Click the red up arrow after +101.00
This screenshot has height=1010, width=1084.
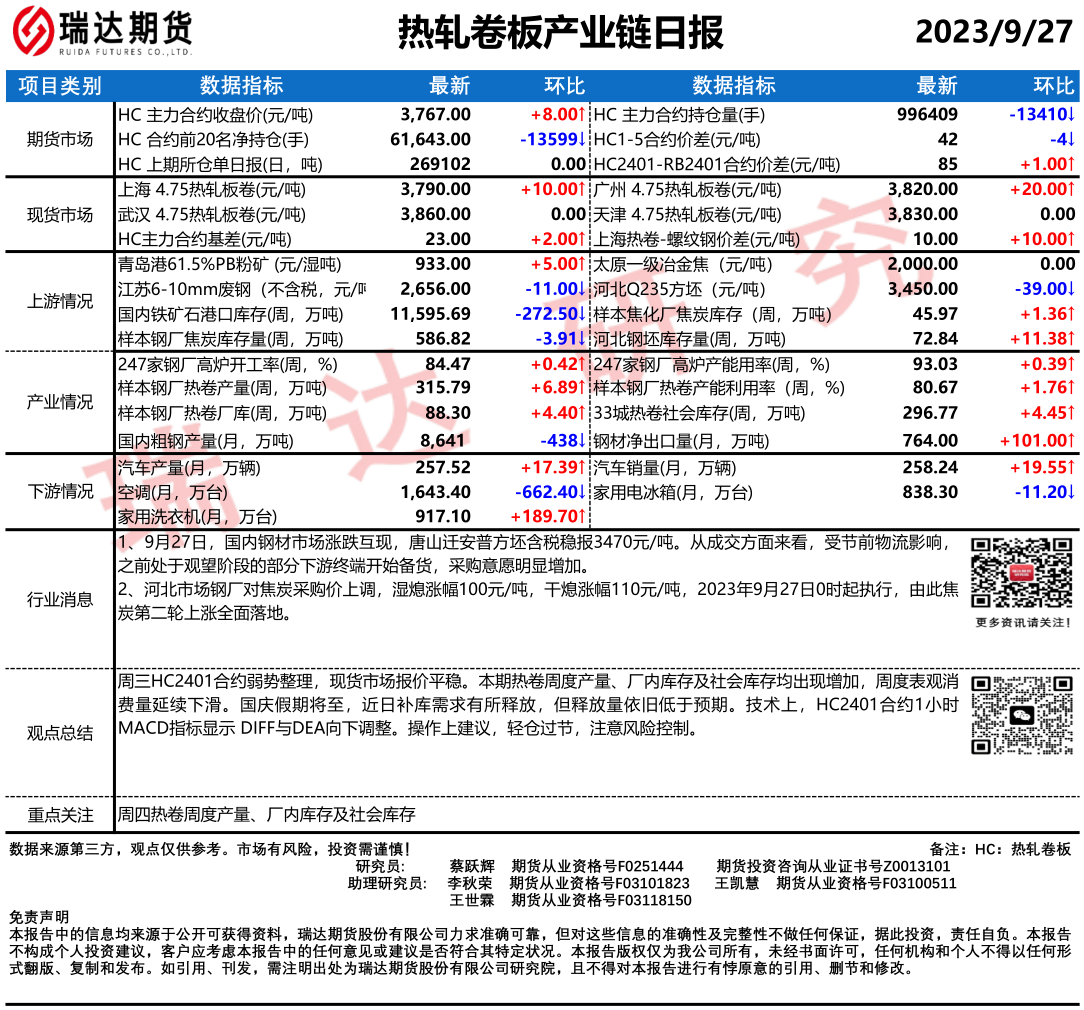coord(1070,441)
